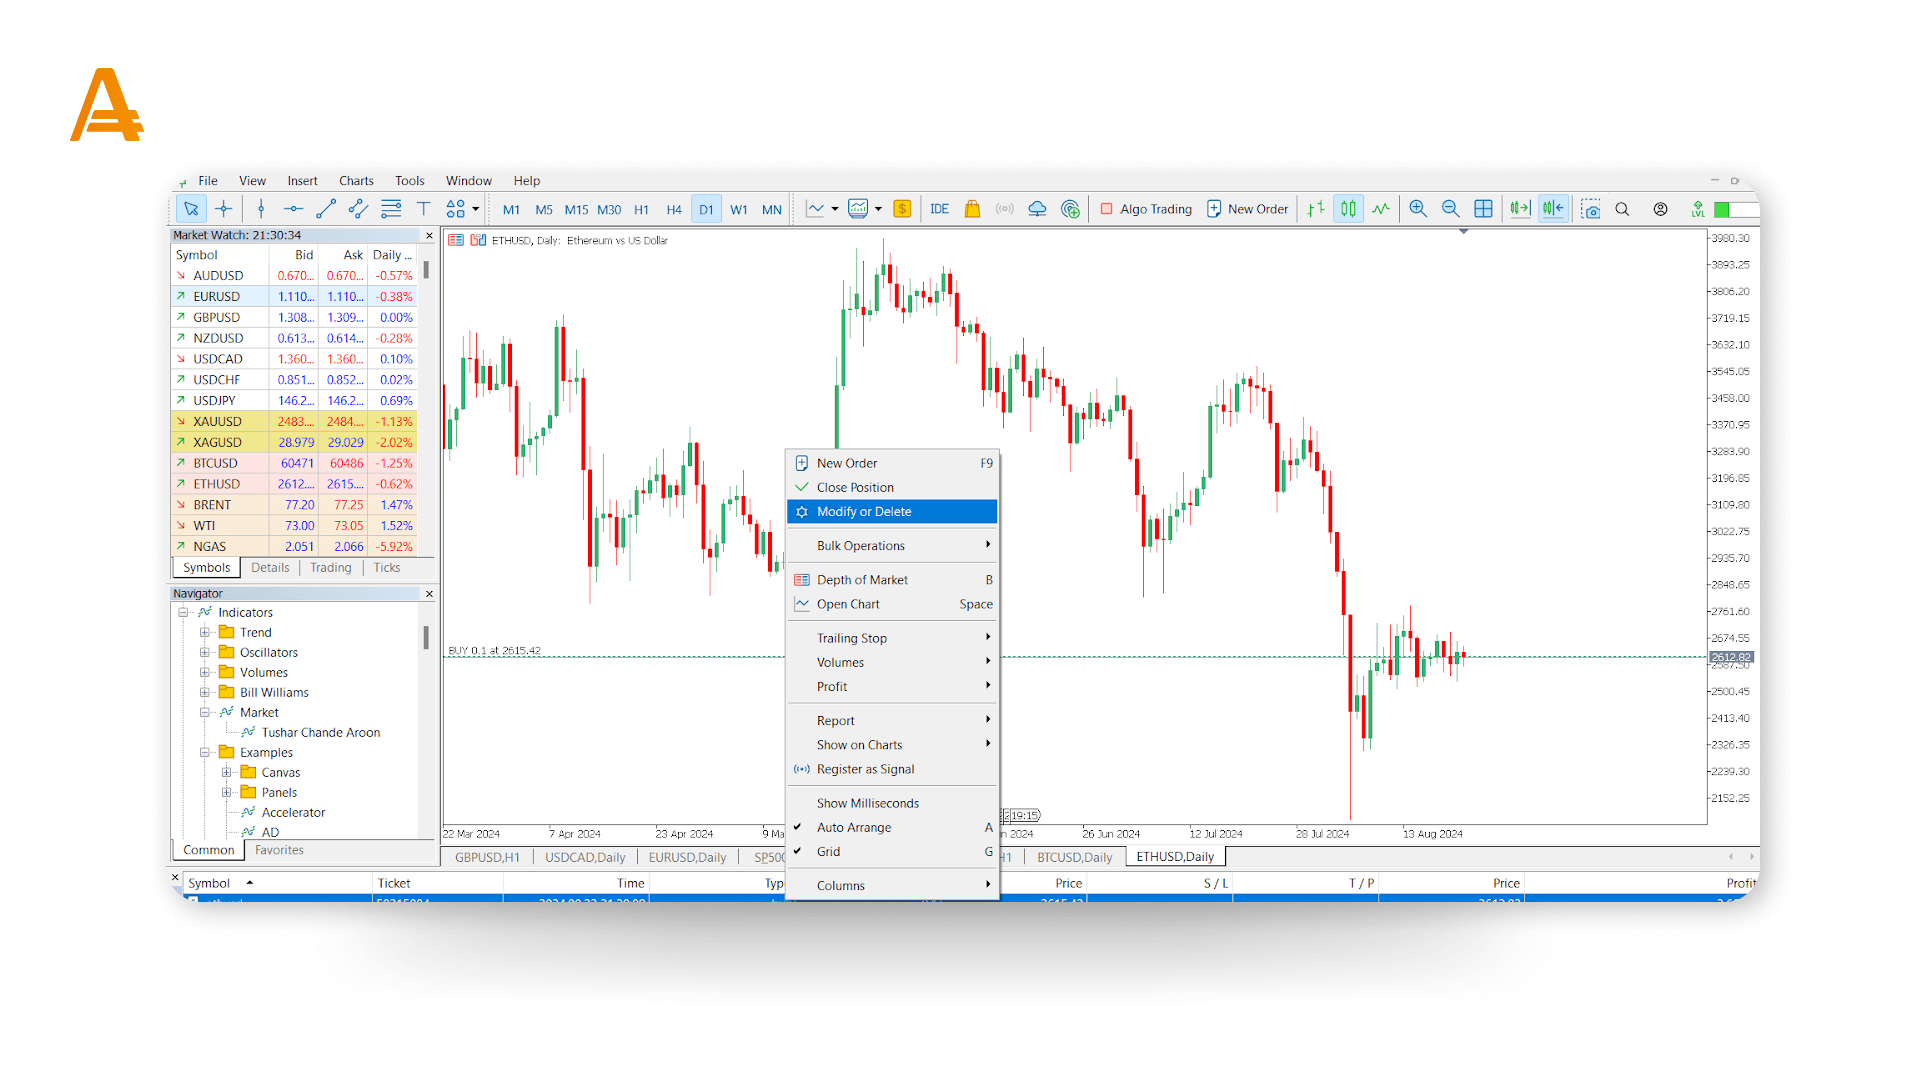The width and height of the screenshot is (1920, 1080).
Task: Take a chart screenshot with camera icon
Action: coord(1590,209)
